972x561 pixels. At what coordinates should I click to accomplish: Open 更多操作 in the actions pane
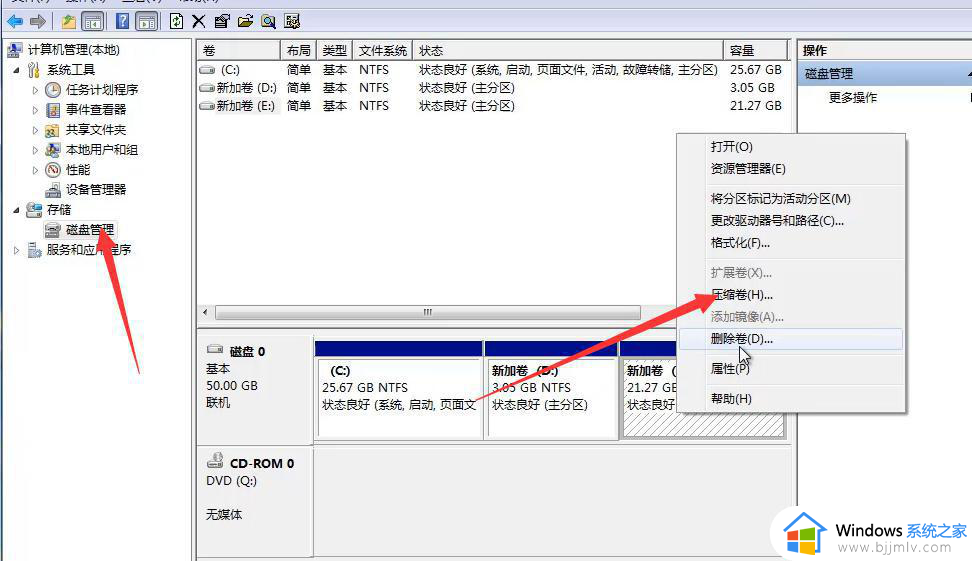click(x=853, y=98)
